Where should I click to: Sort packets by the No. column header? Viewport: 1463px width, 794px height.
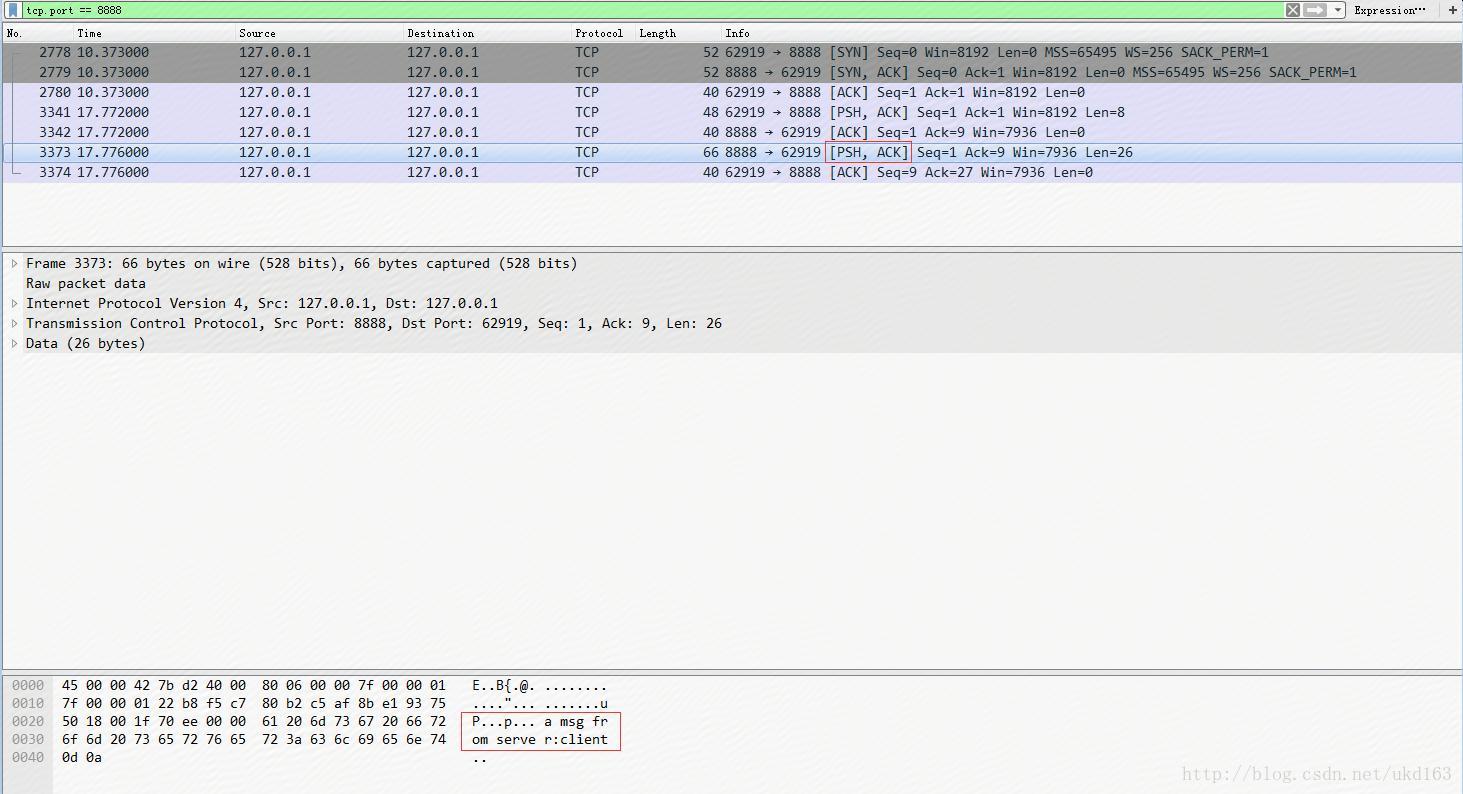coord(38,33)
